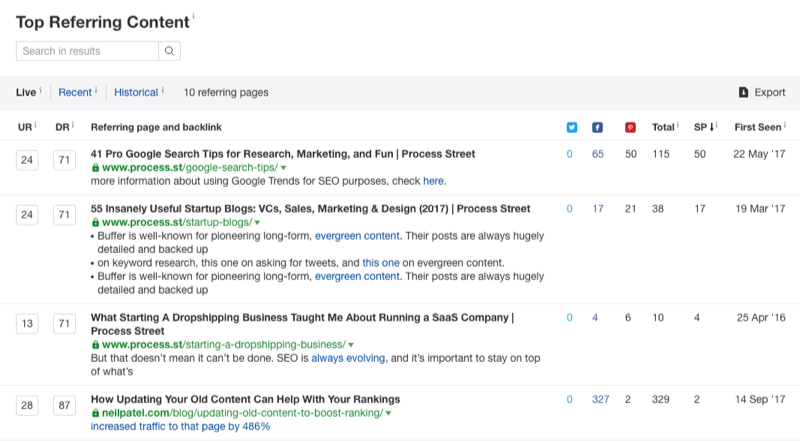Click the 'always evolving' backlink anchor
Screen dimensions: 800x442
pos(348,358)
